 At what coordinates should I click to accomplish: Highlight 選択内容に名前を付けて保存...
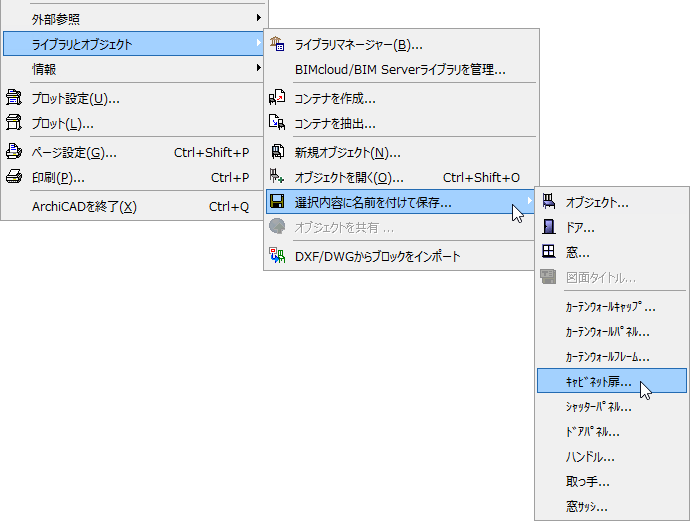[x=401, y=202]
